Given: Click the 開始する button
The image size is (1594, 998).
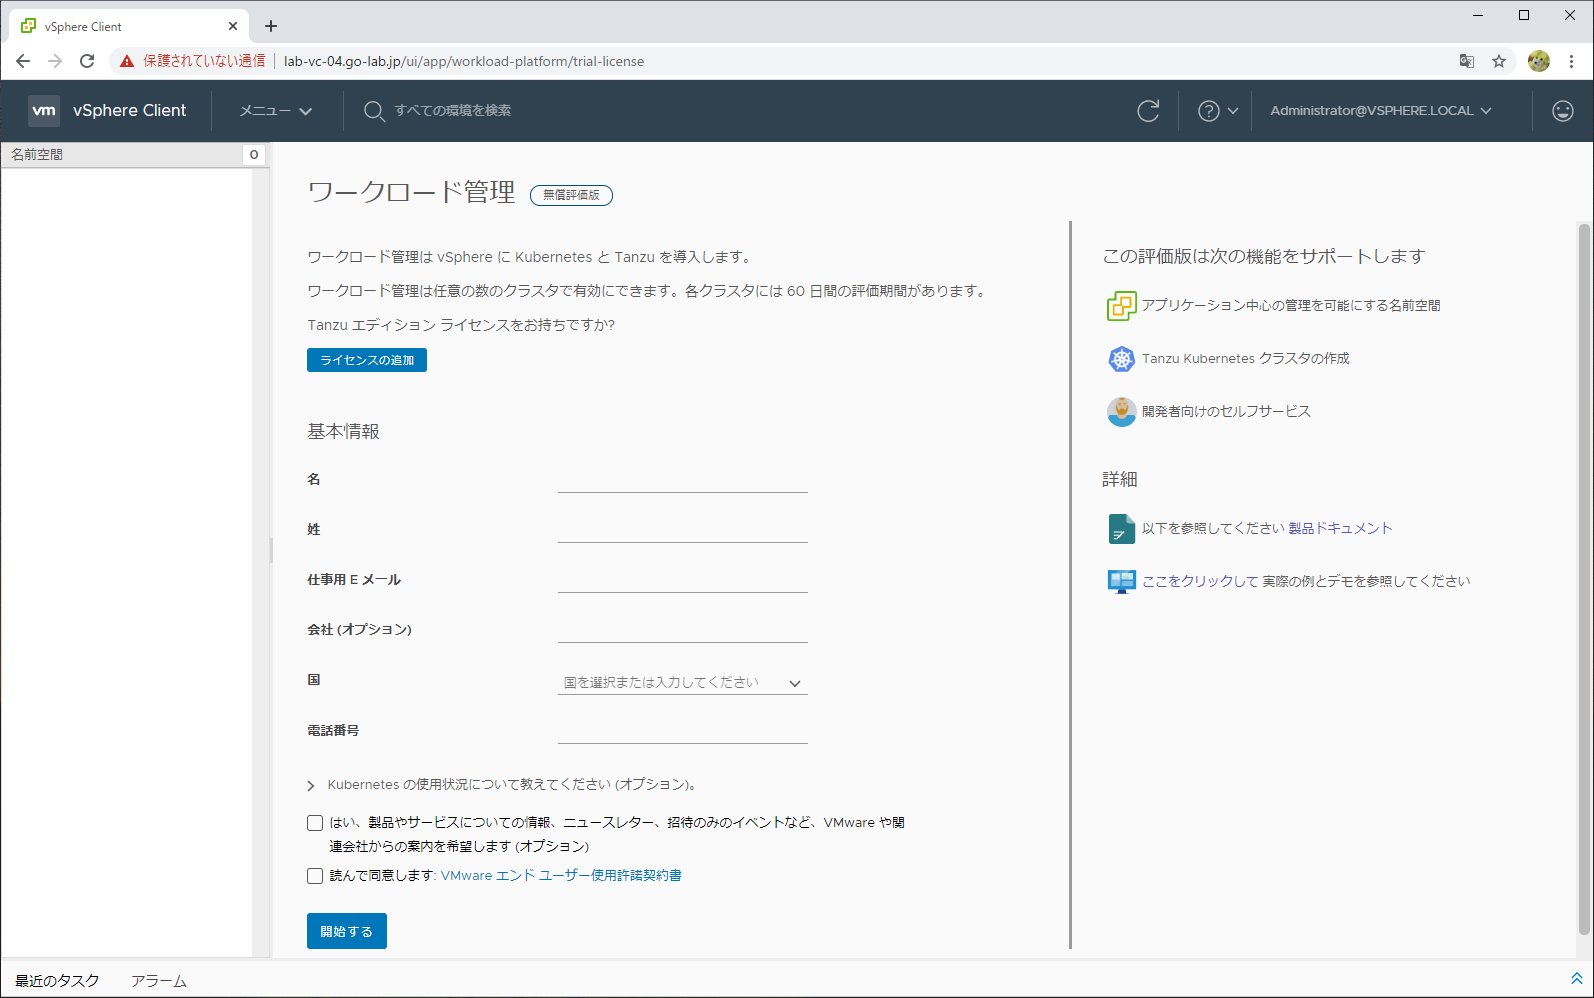Looking at the screenshot, I should tap(347, 931).
